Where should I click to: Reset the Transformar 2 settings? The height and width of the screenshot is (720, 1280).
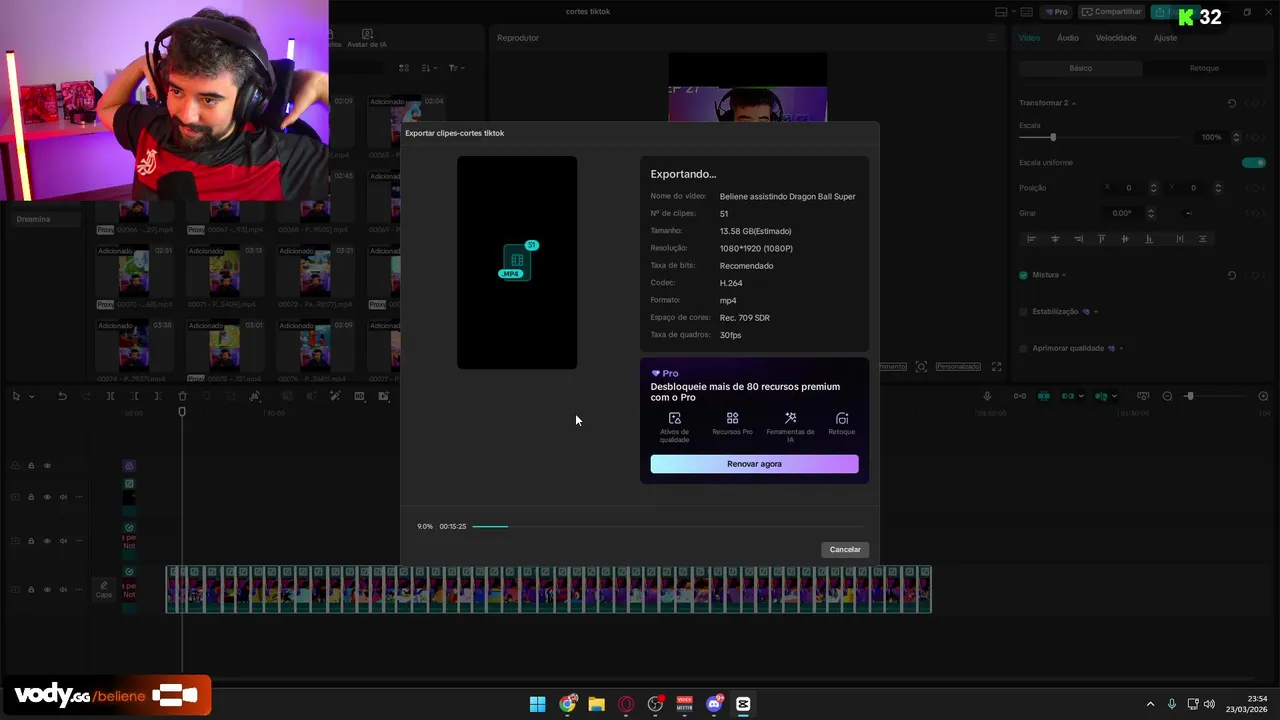pyautogui.click(x=1232, y=103)
